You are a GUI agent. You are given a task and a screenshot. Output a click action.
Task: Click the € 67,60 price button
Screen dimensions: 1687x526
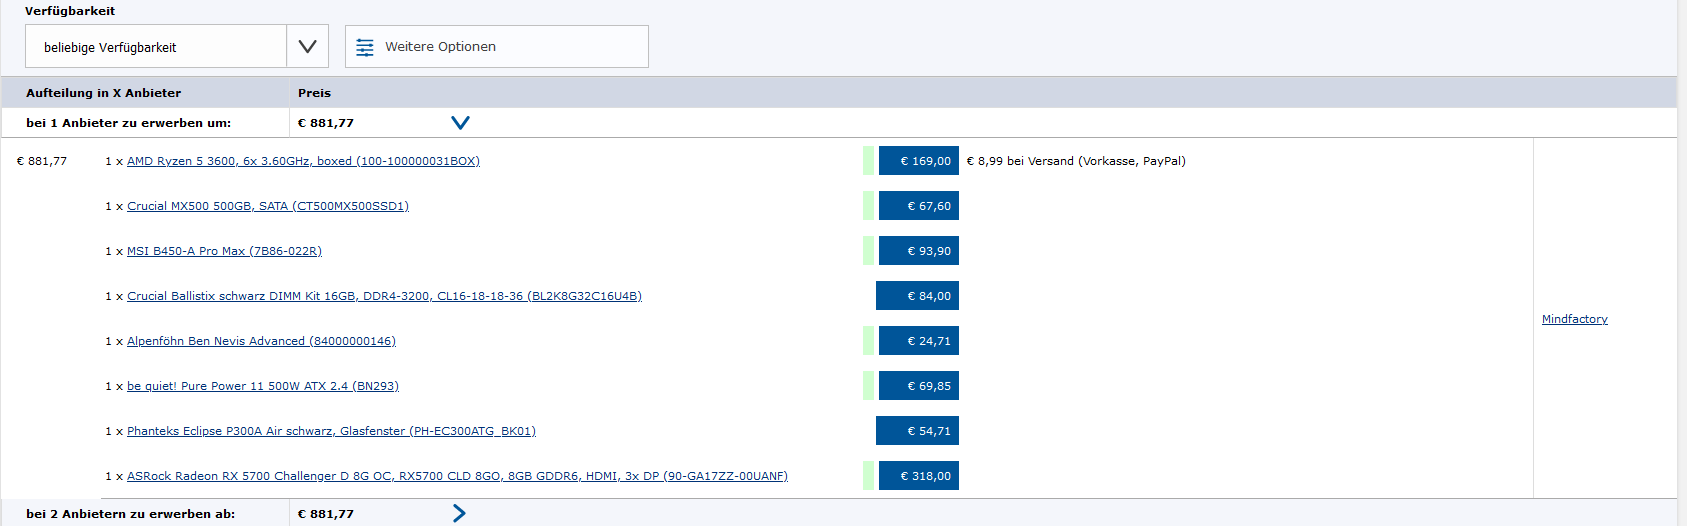pyautogui.click(x=919, y=205)
